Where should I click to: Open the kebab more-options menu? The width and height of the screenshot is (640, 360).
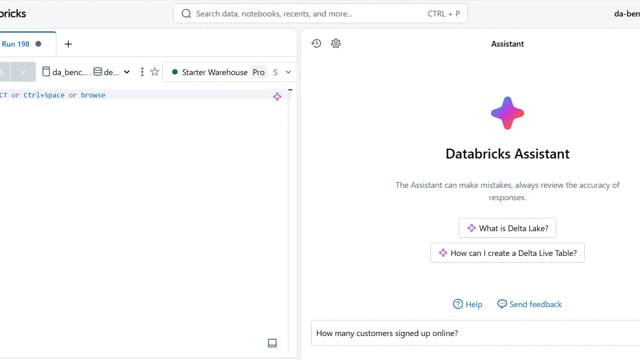(x=142, y=72)
